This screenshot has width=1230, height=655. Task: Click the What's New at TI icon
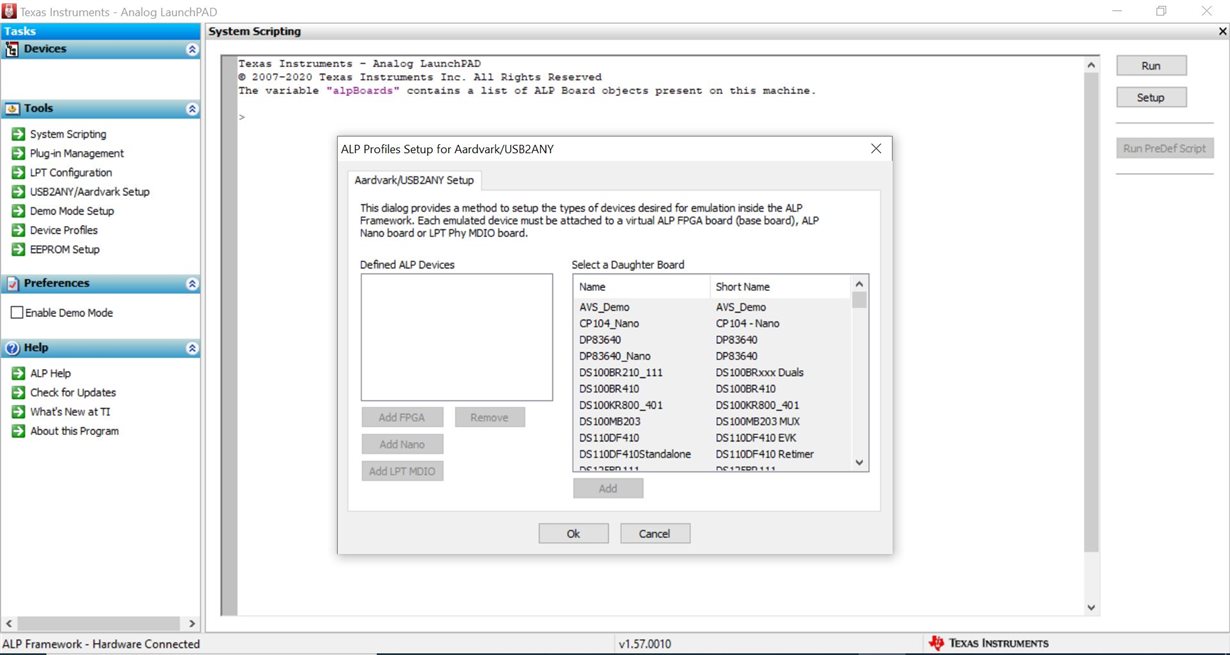(18, 412)
